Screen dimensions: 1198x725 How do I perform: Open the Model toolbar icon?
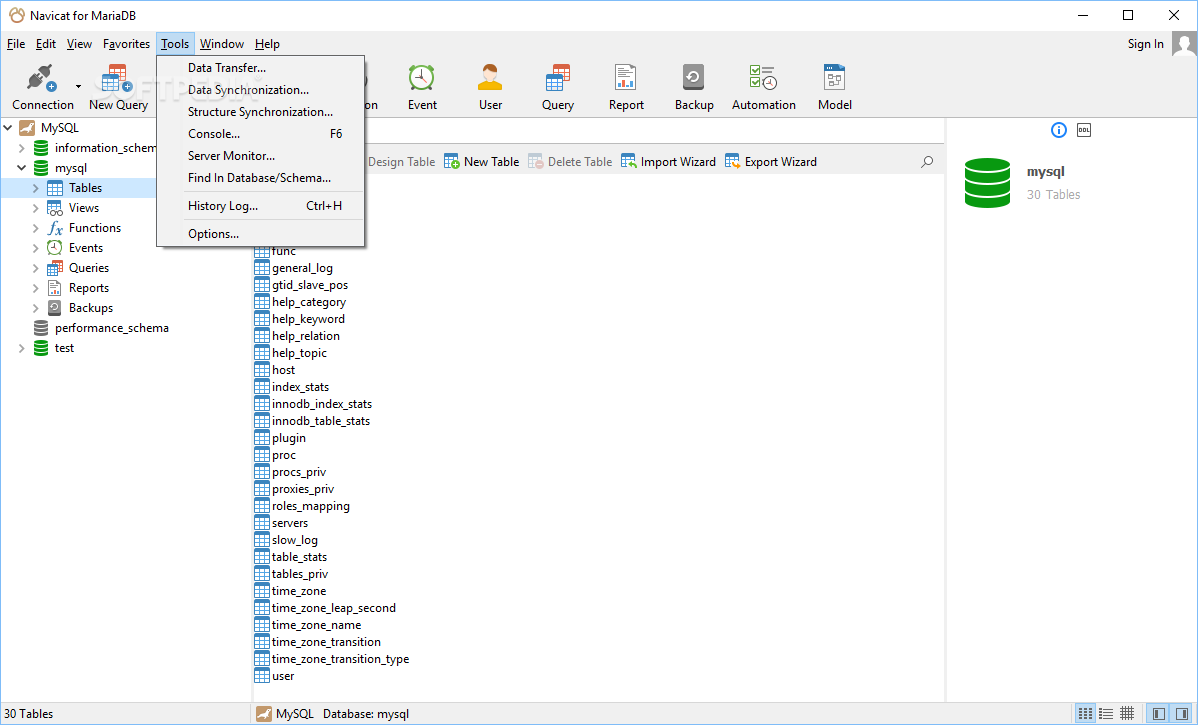[834, 88]
